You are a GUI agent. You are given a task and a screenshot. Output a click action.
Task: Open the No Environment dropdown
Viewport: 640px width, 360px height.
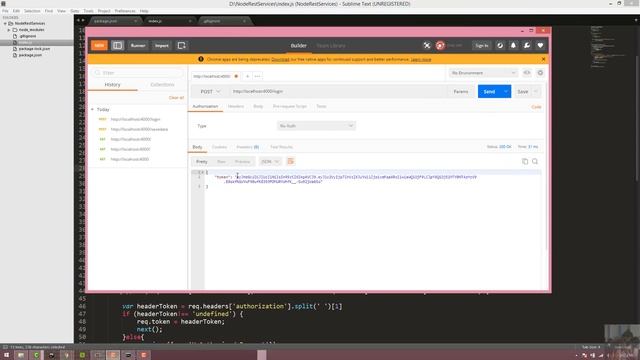click(x=483, y=73)
